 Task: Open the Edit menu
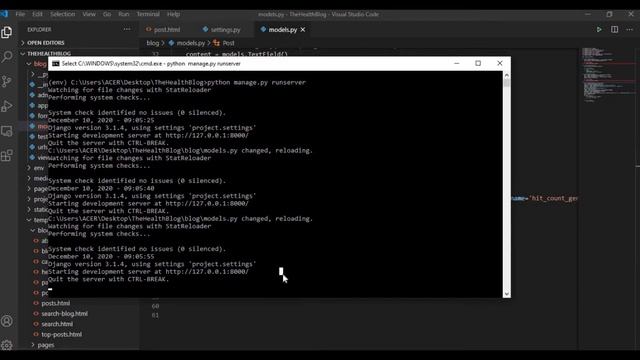point(37,14)
